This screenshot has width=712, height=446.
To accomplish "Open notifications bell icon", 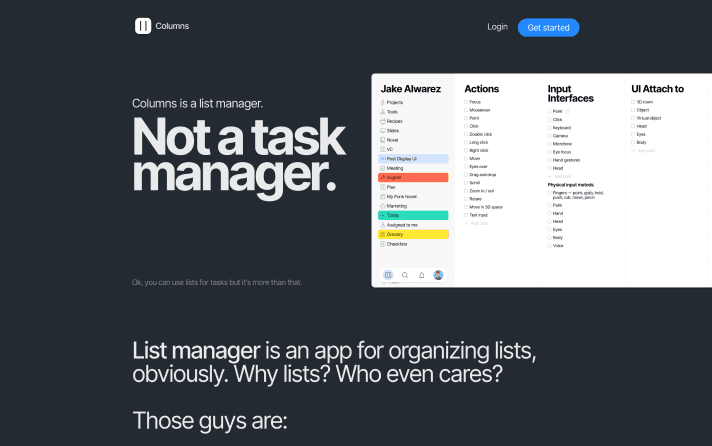I will (x=421, y=275).
